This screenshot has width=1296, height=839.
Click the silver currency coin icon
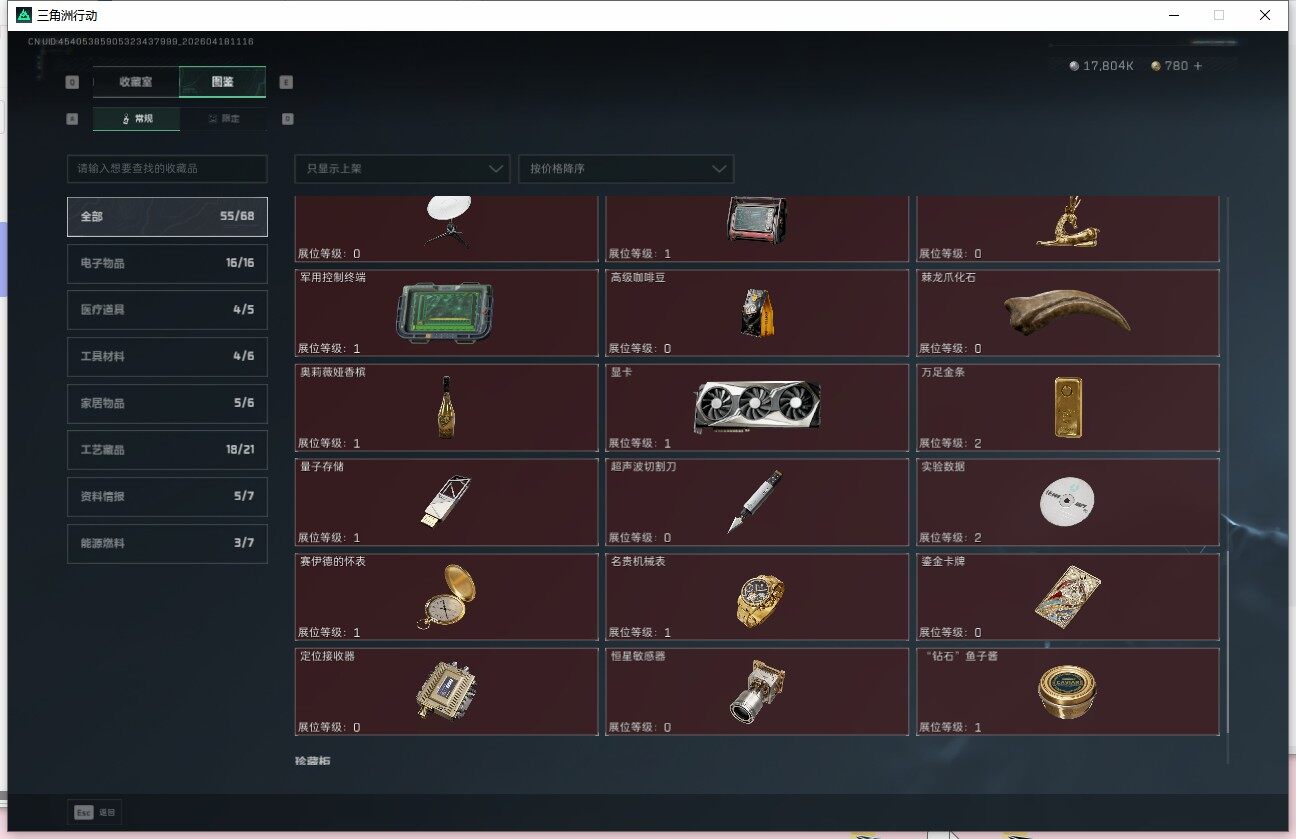pos(1074,66)
